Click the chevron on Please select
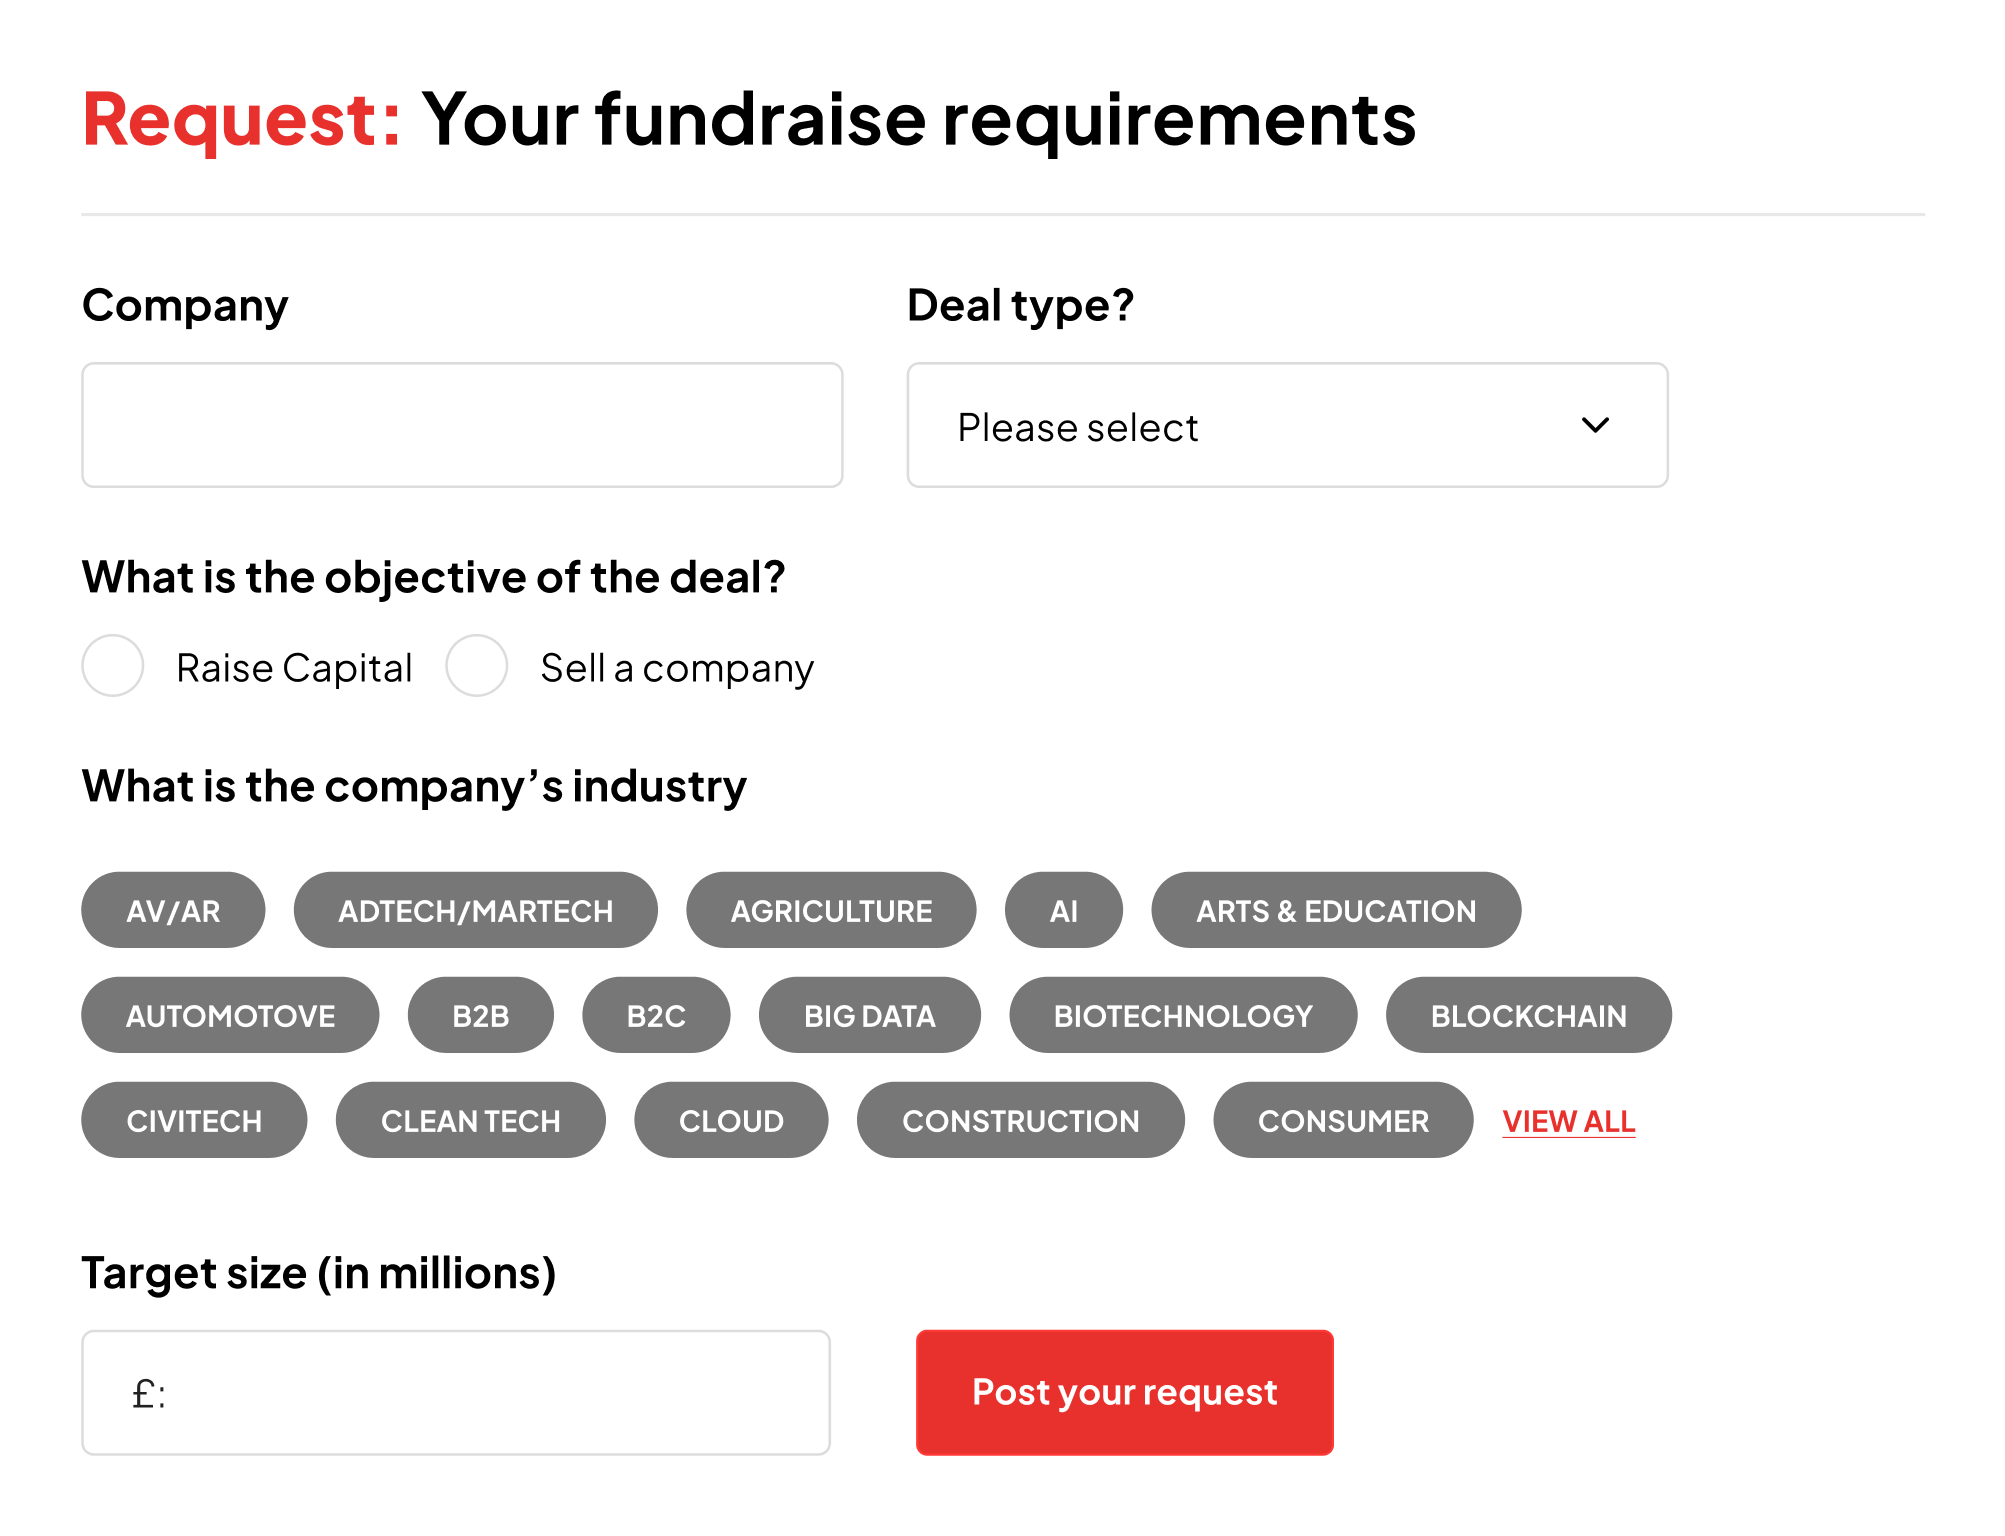Viewport: 2005px width, 1536px height. coord(1595,425)
